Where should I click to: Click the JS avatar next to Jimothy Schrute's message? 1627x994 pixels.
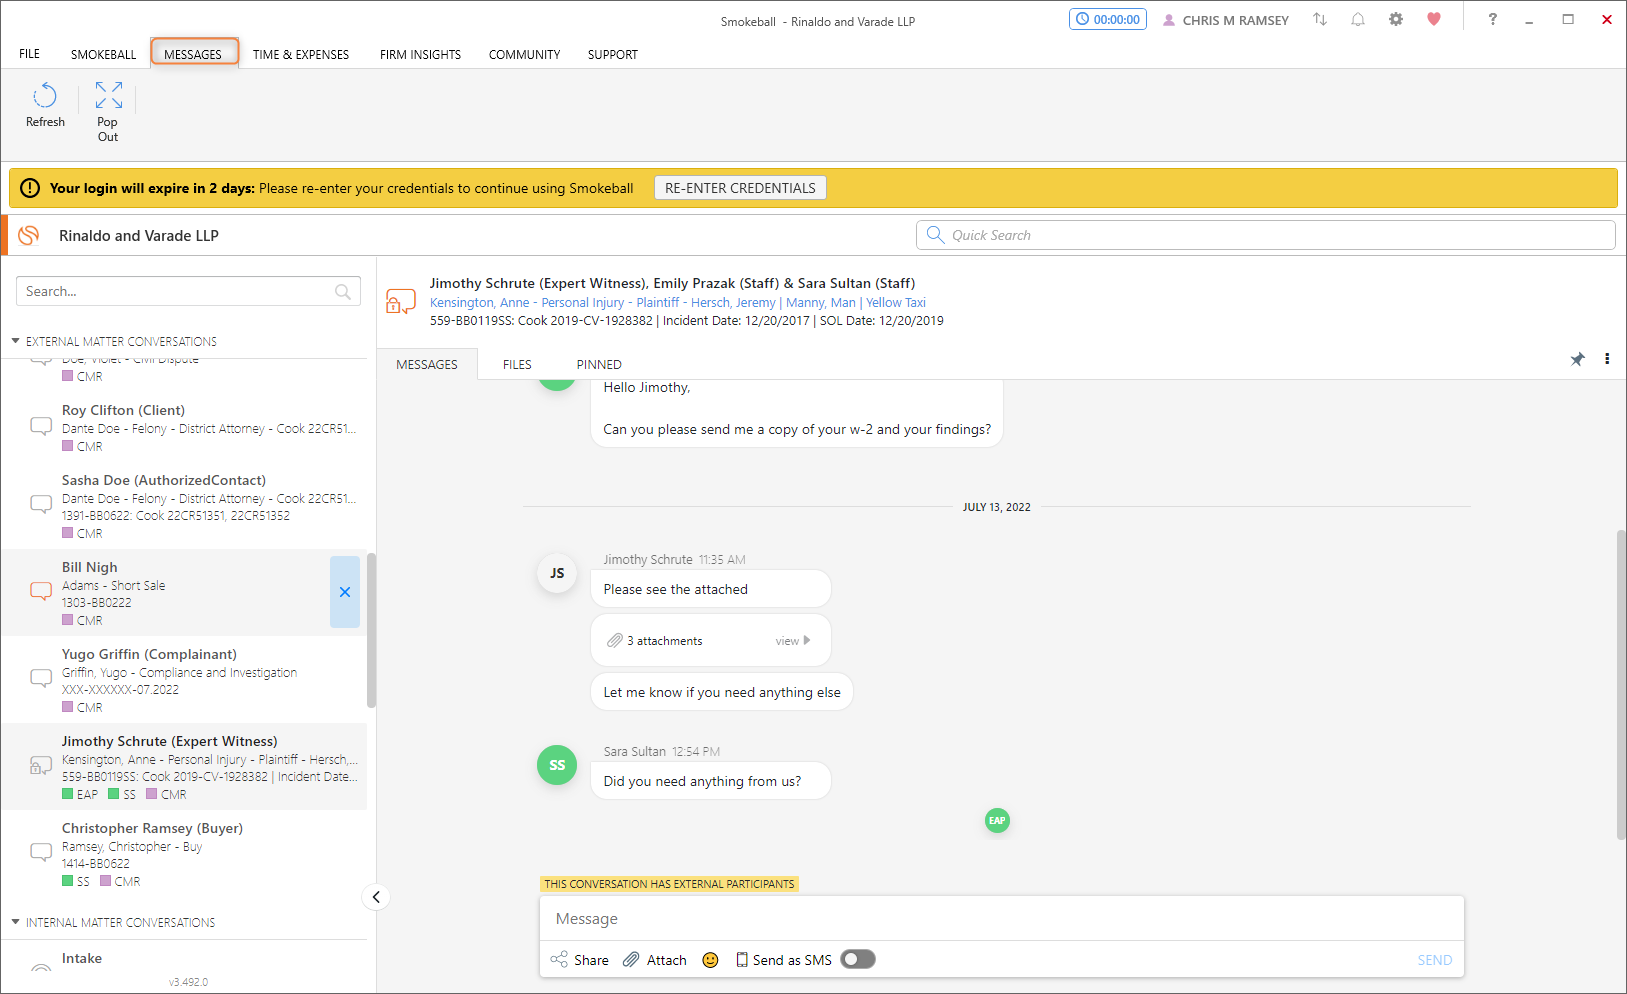pyautogui.click(x=557, y=574)
